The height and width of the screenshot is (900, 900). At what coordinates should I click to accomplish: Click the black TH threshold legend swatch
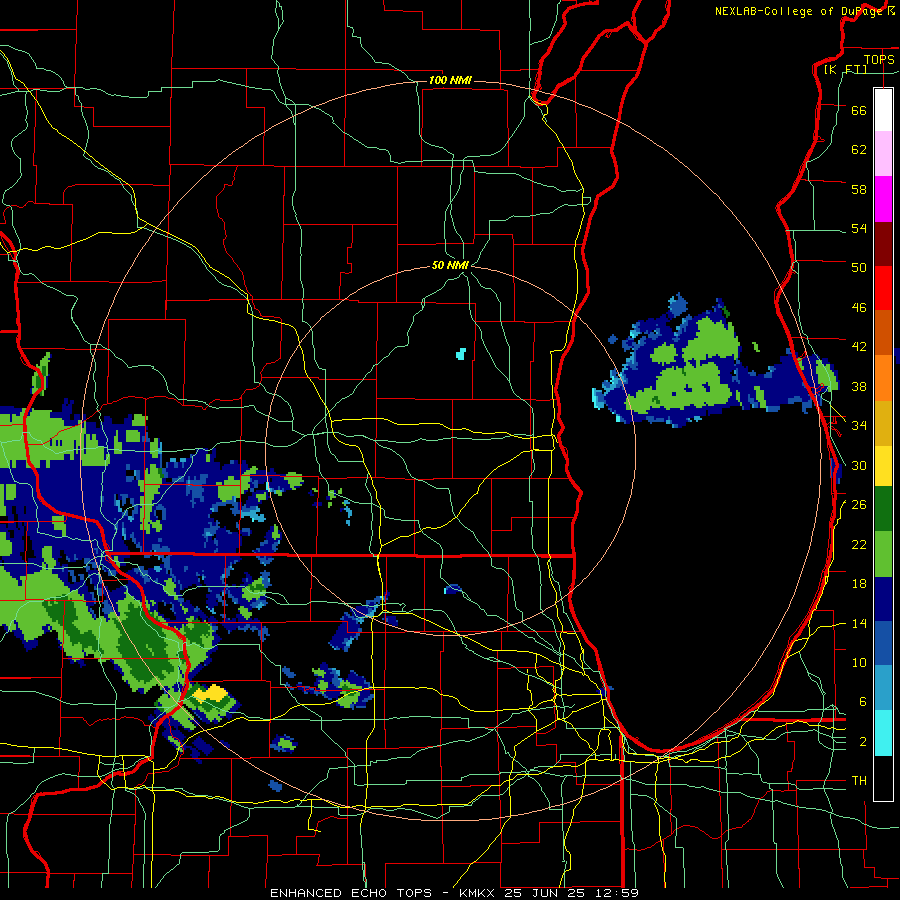point(883,778)
